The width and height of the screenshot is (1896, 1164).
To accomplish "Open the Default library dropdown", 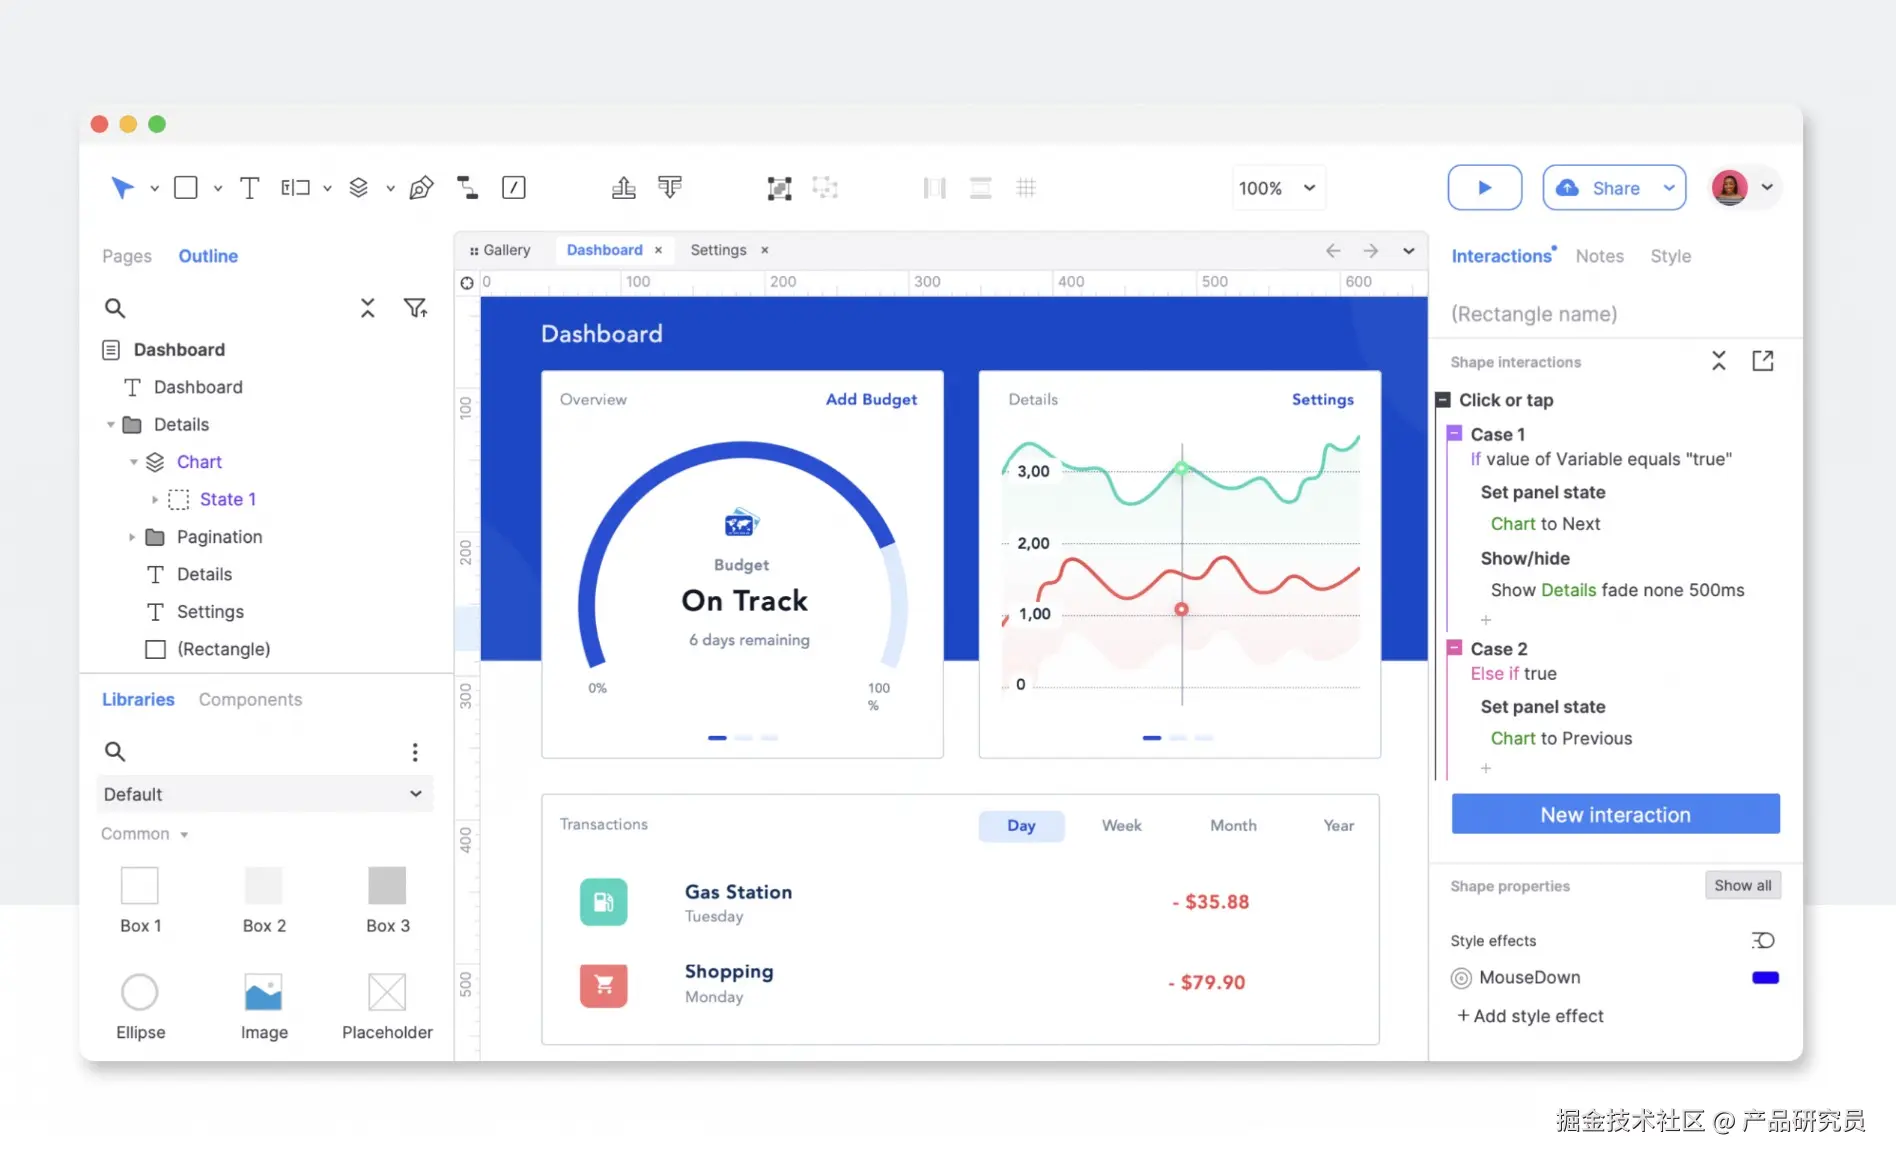I will 264,794.
